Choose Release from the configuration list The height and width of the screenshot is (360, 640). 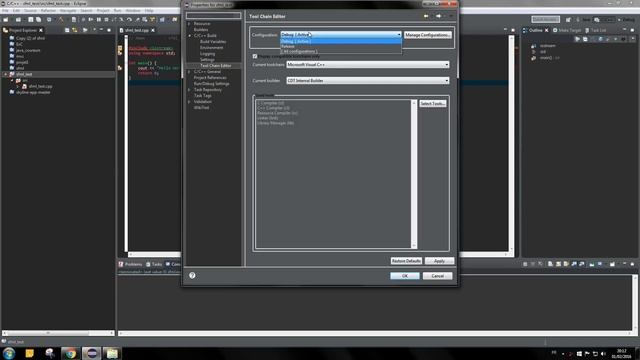click(x=341, y=47)
